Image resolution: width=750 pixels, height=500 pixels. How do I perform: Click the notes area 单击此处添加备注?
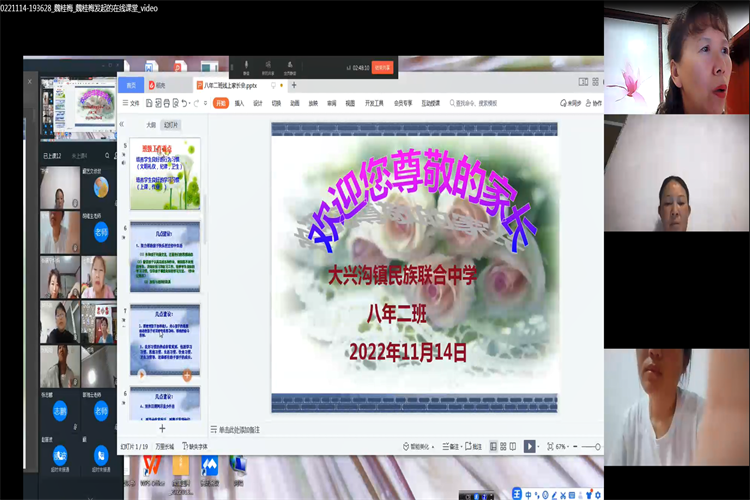point(235,430)
